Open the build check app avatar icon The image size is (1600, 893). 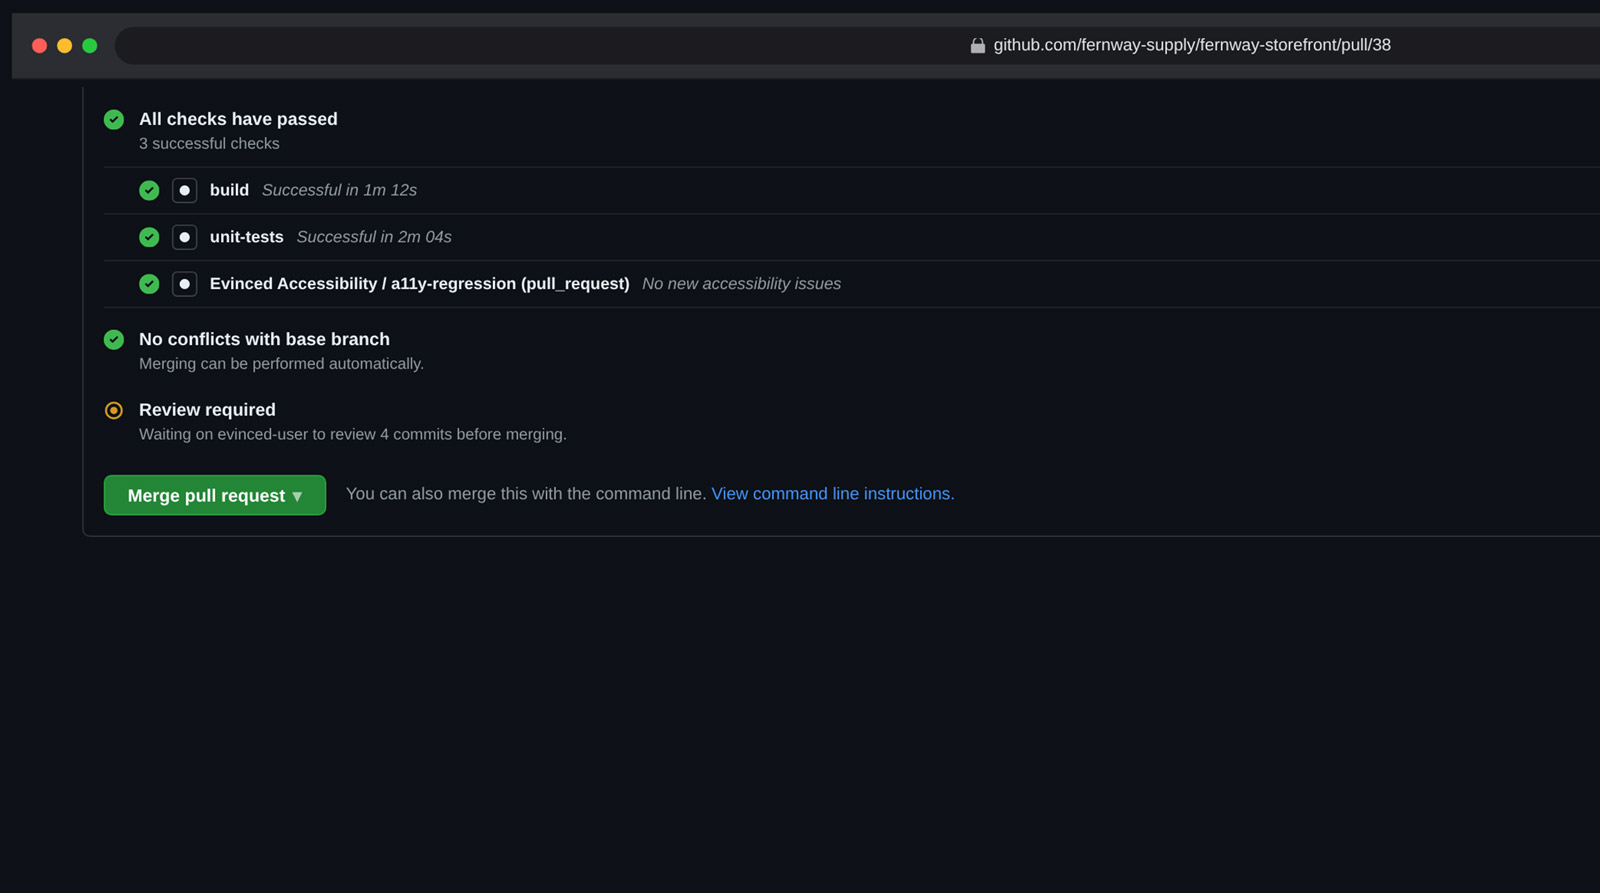coord(185,190)
